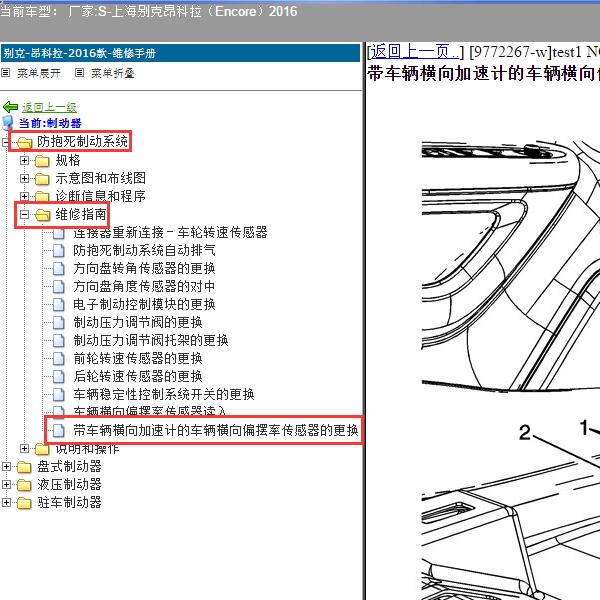Open 连接器重新连接－车轮转速传感器 document

tap(170, 232)
